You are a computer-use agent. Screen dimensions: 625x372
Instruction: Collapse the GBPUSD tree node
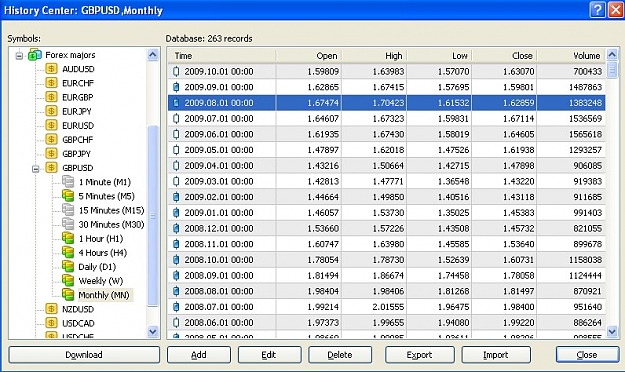pyautogui.click(x=35, y=169)
